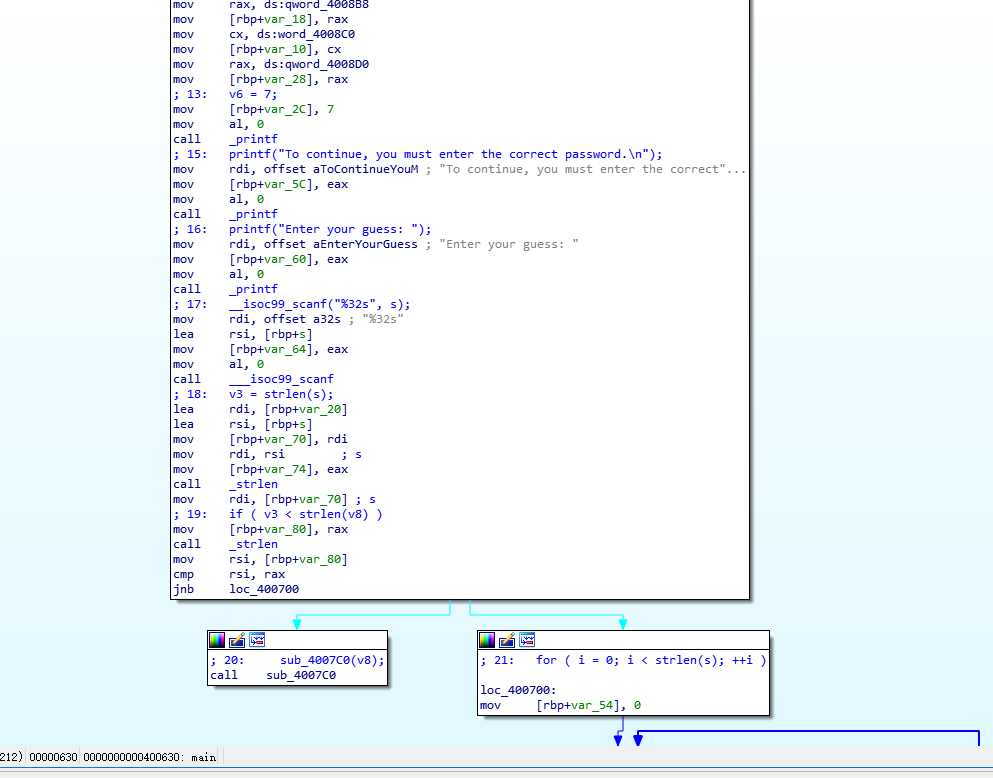Open color picker icon on loc_400700 block
993x778 pixels.
pos(487,640)
